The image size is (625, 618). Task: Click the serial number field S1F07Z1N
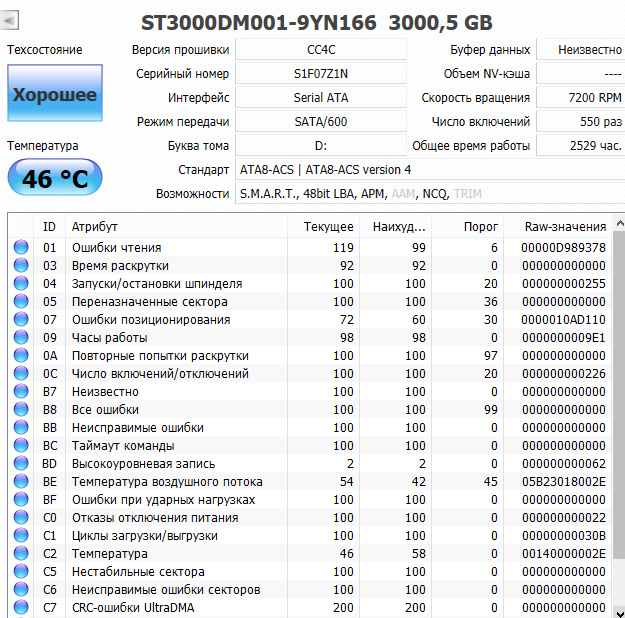point(321,73)
